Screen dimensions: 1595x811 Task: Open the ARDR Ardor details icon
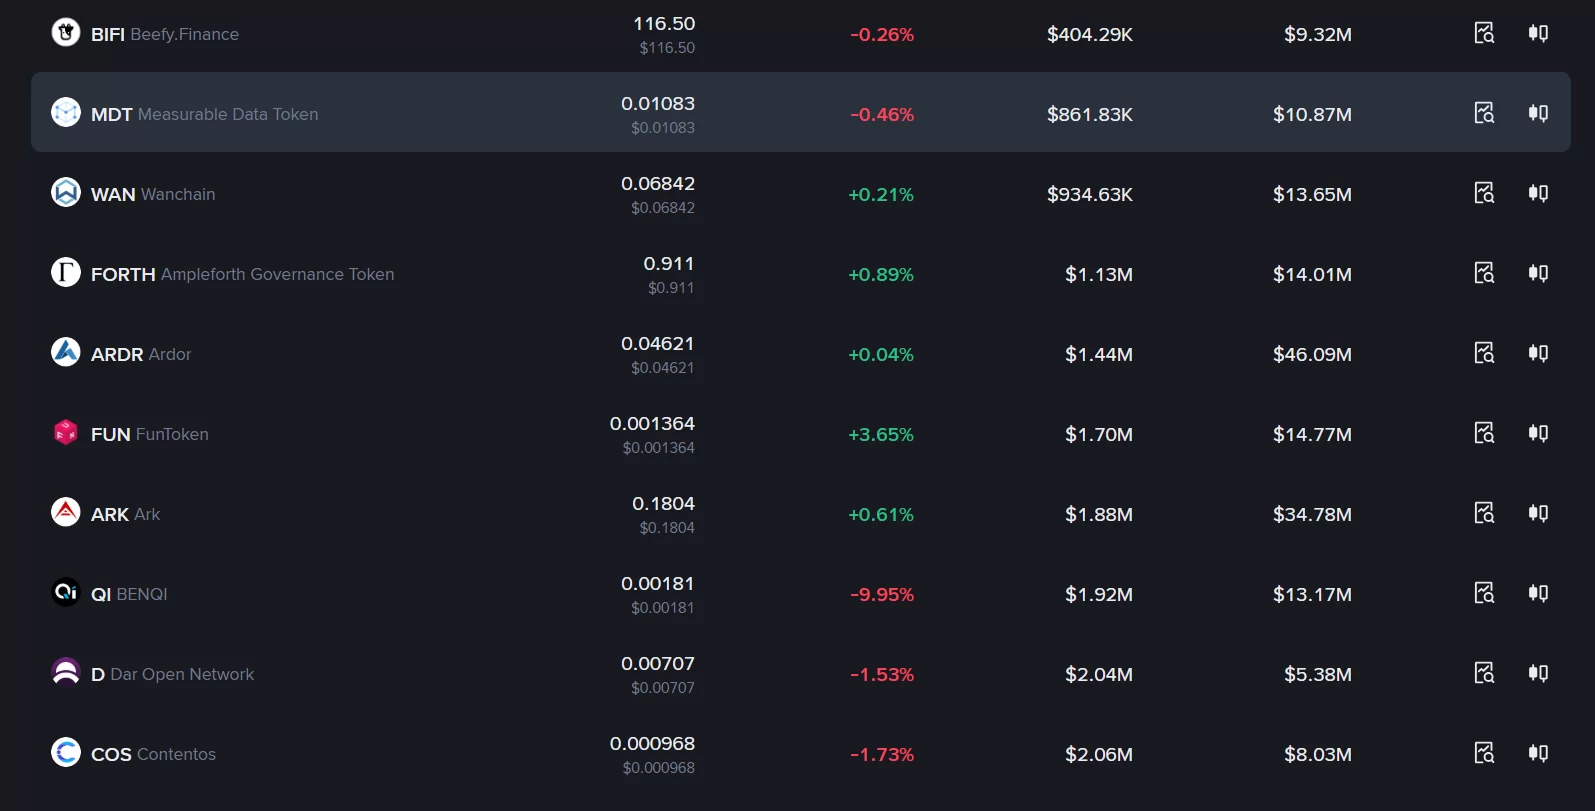click(x=1484, y=353)
